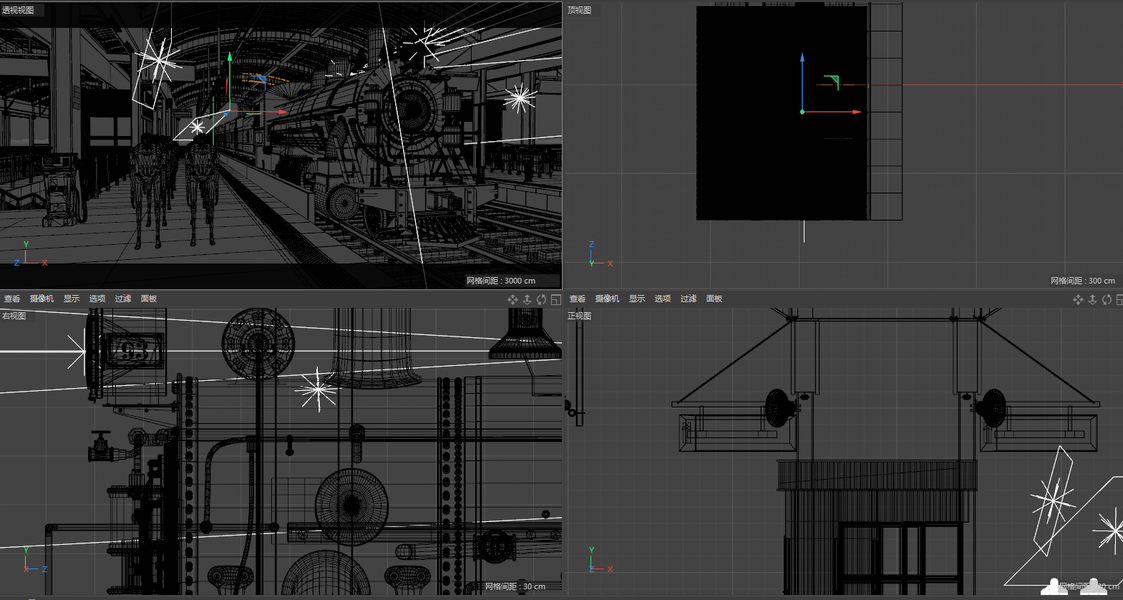Click the rotate view icon in front view
Screen dimensions: 1123x600
(1107, 299)
